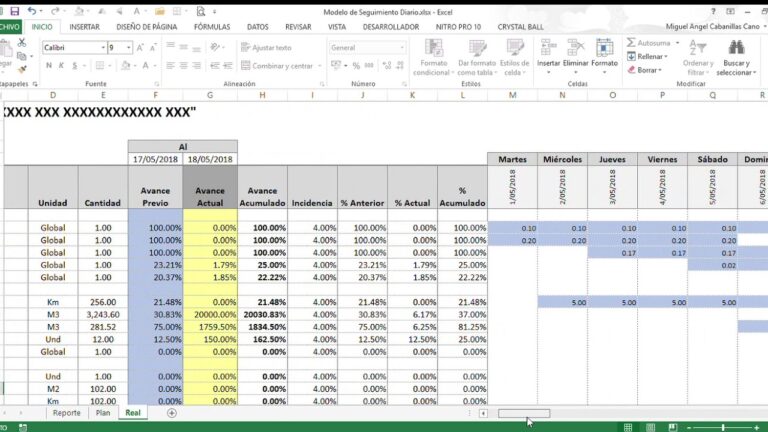Screen dimensions: 768x432
Task: Open Borrar dropdown
Action: tap(645, 70)
